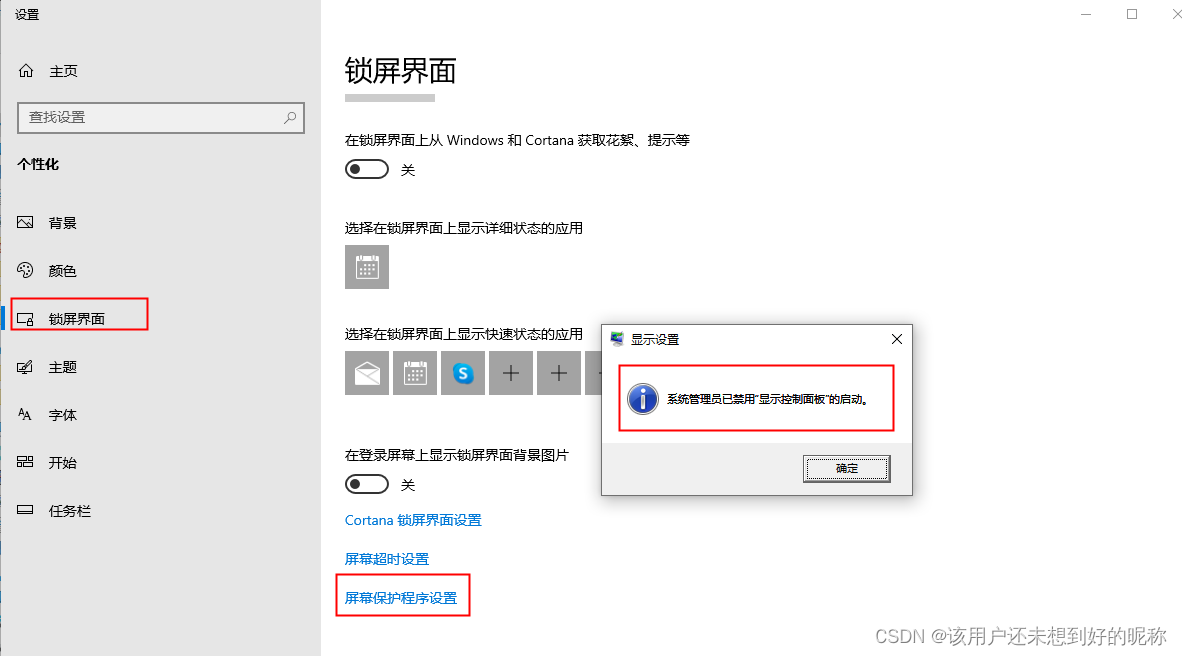Focus the 查找设置 search field

pyautogui.click(x=161, y=118)
